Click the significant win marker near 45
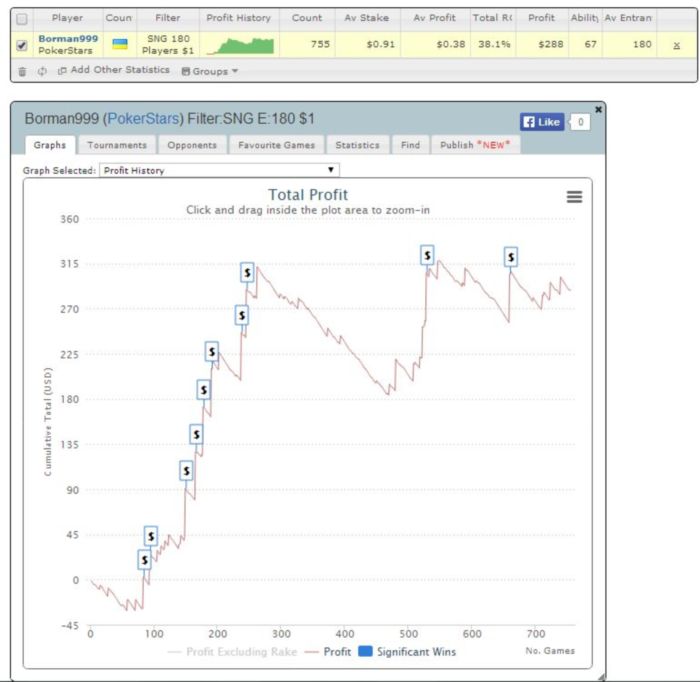This screenshot has width=700, height=682. point(151,536)
